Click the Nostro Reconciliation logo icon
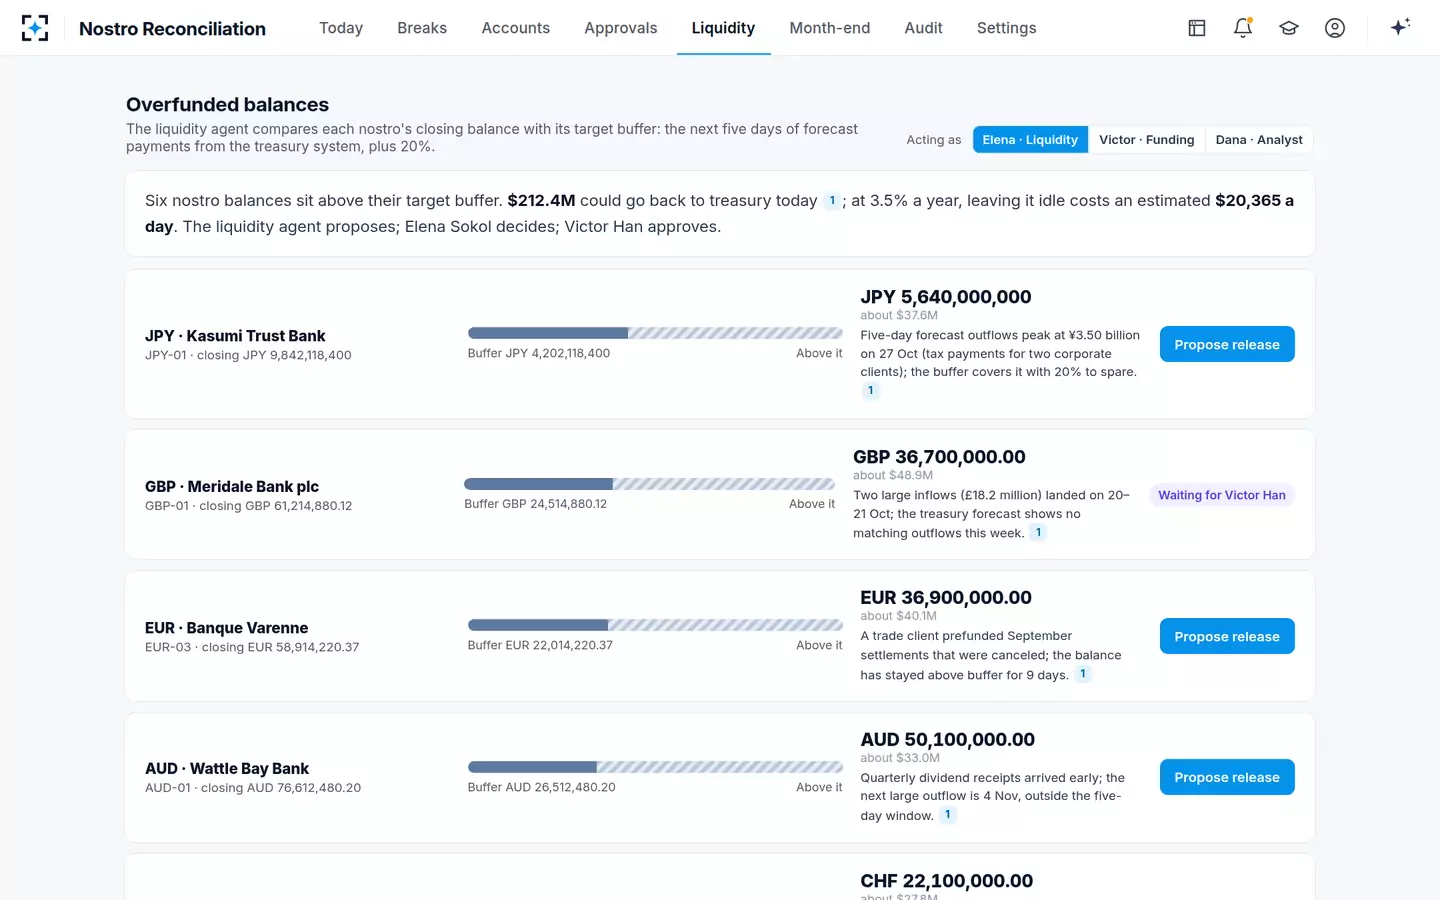1440x900 pixels. point(35,28)
